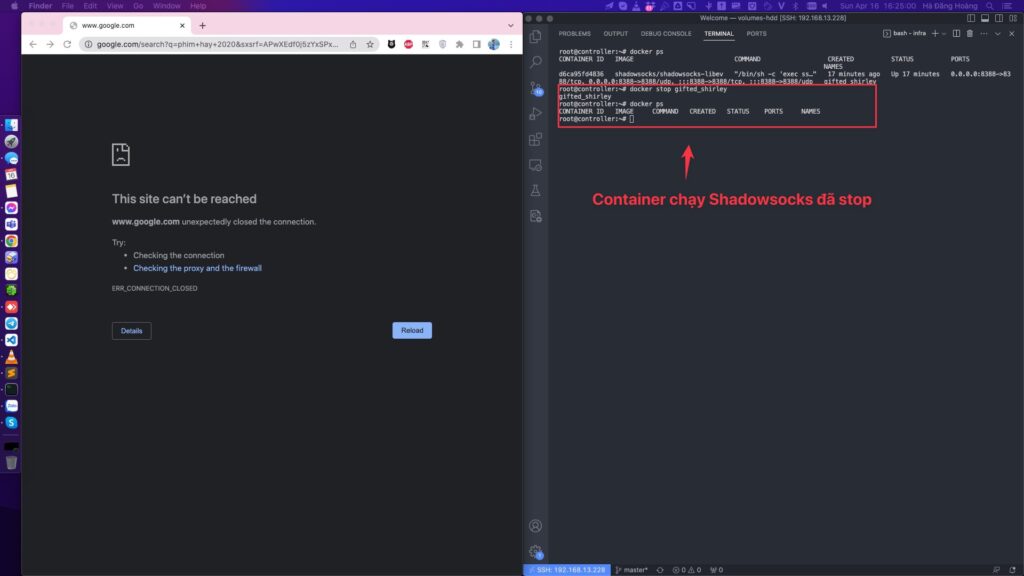Open Chrome three-dot menu
1024x576 pixels.
(511, 44)
